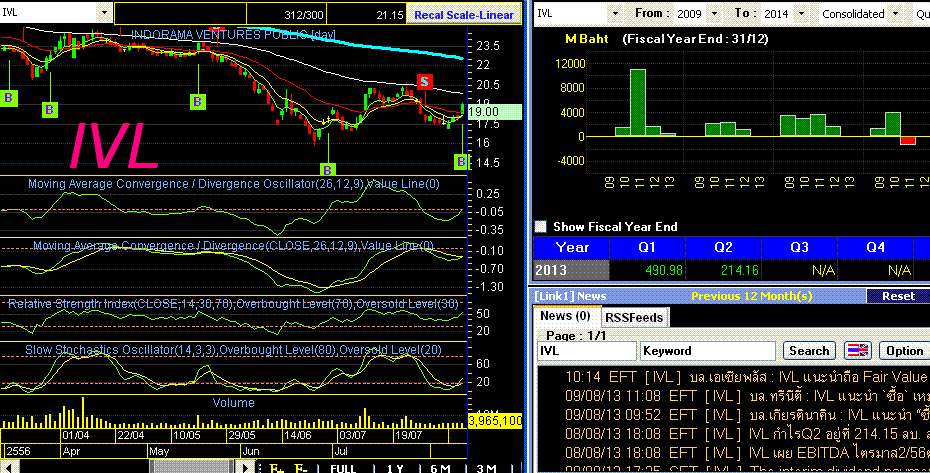Click the horizontal chart scrollbar thumb
The width and height of the screenshot is (930, 473).
pyautogui.click(x=193, y=467)
